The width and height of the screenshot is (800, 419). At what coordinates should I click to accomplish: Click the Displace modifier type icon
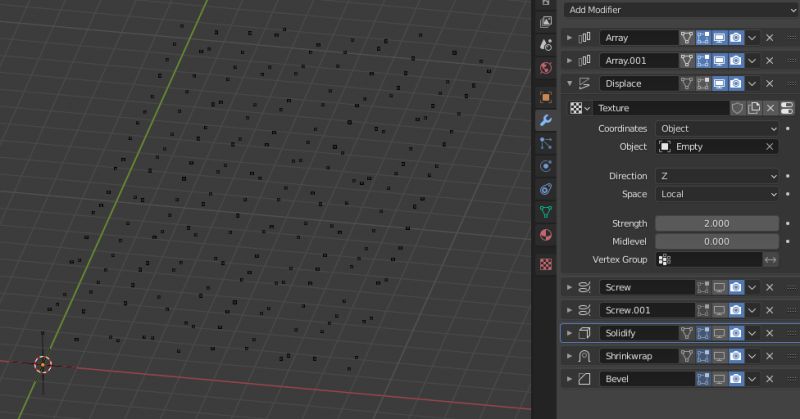click(584, 84)
